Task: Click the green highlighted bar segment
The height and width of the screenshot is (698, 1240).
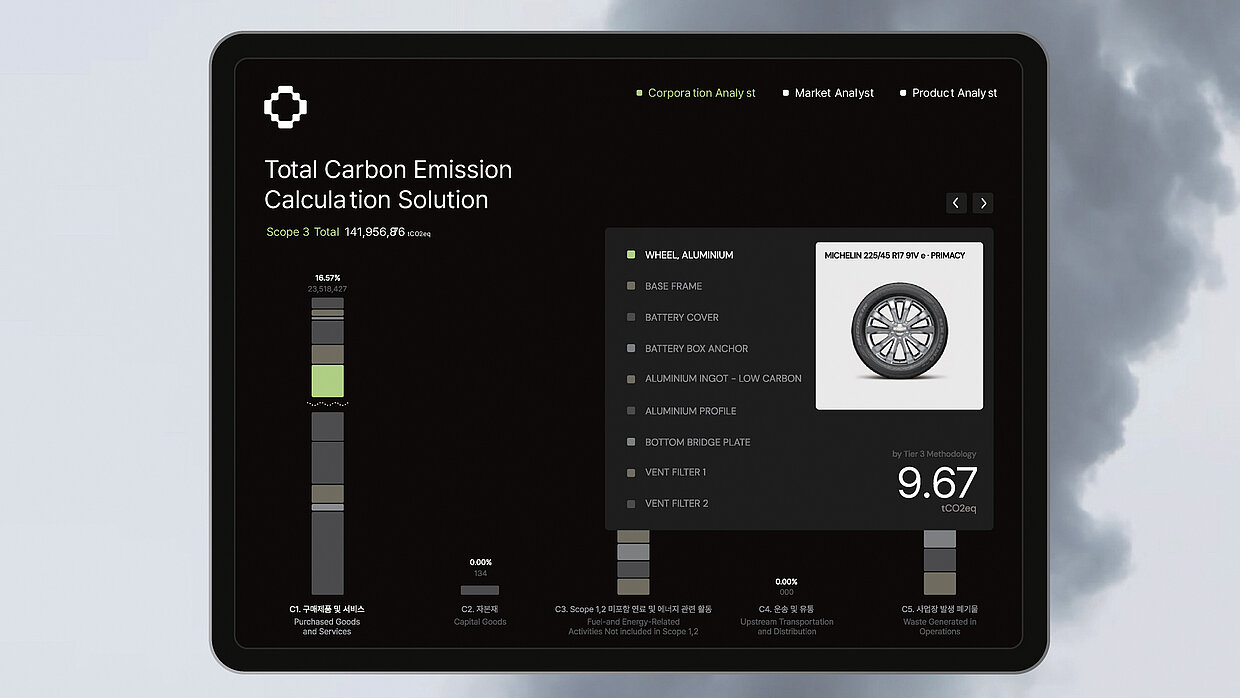Action: click(327, 381)
